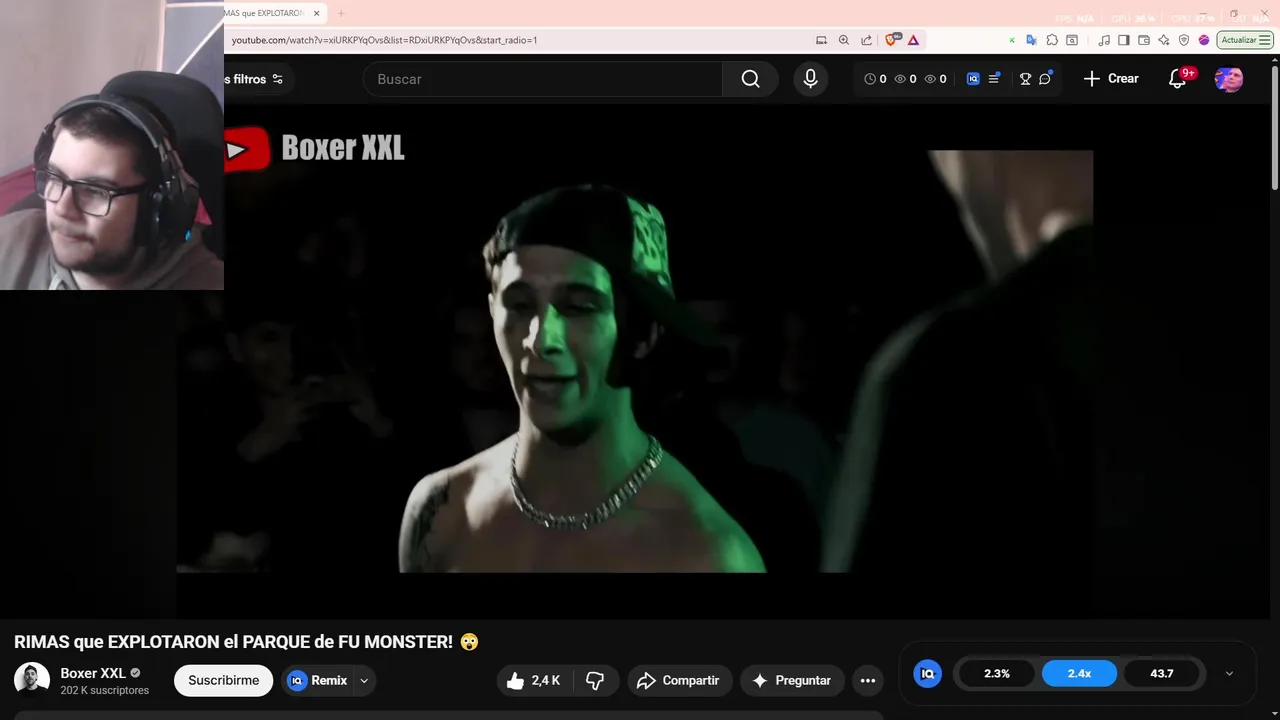Click the browser profile avatar icon
1280x720 pixels.
[1204, 40]
